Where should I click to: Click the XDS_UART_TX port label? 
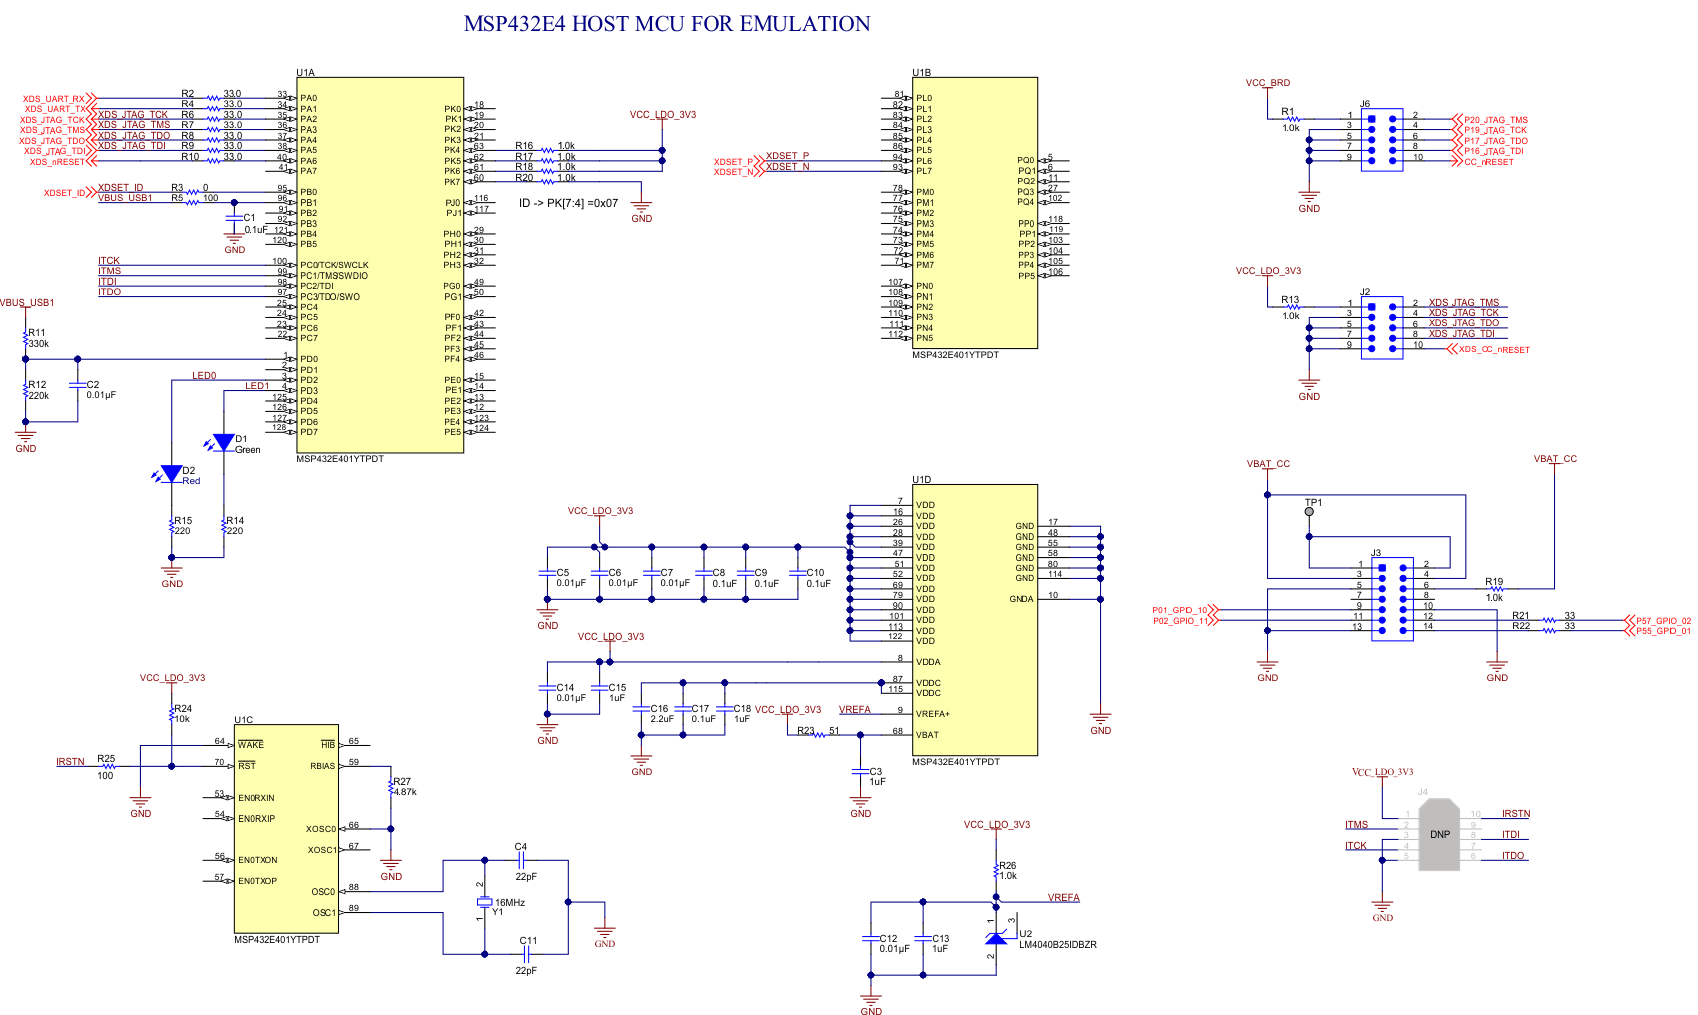(x=55, y=109)
